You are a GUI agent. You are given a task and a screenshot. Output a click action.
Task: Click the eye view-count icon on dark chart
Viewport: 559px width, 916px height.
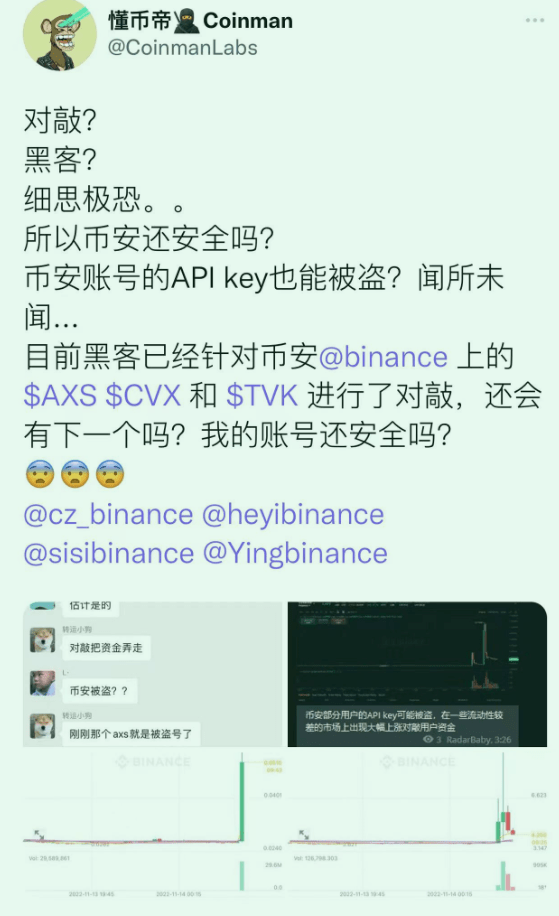click(x=428, y=739)
